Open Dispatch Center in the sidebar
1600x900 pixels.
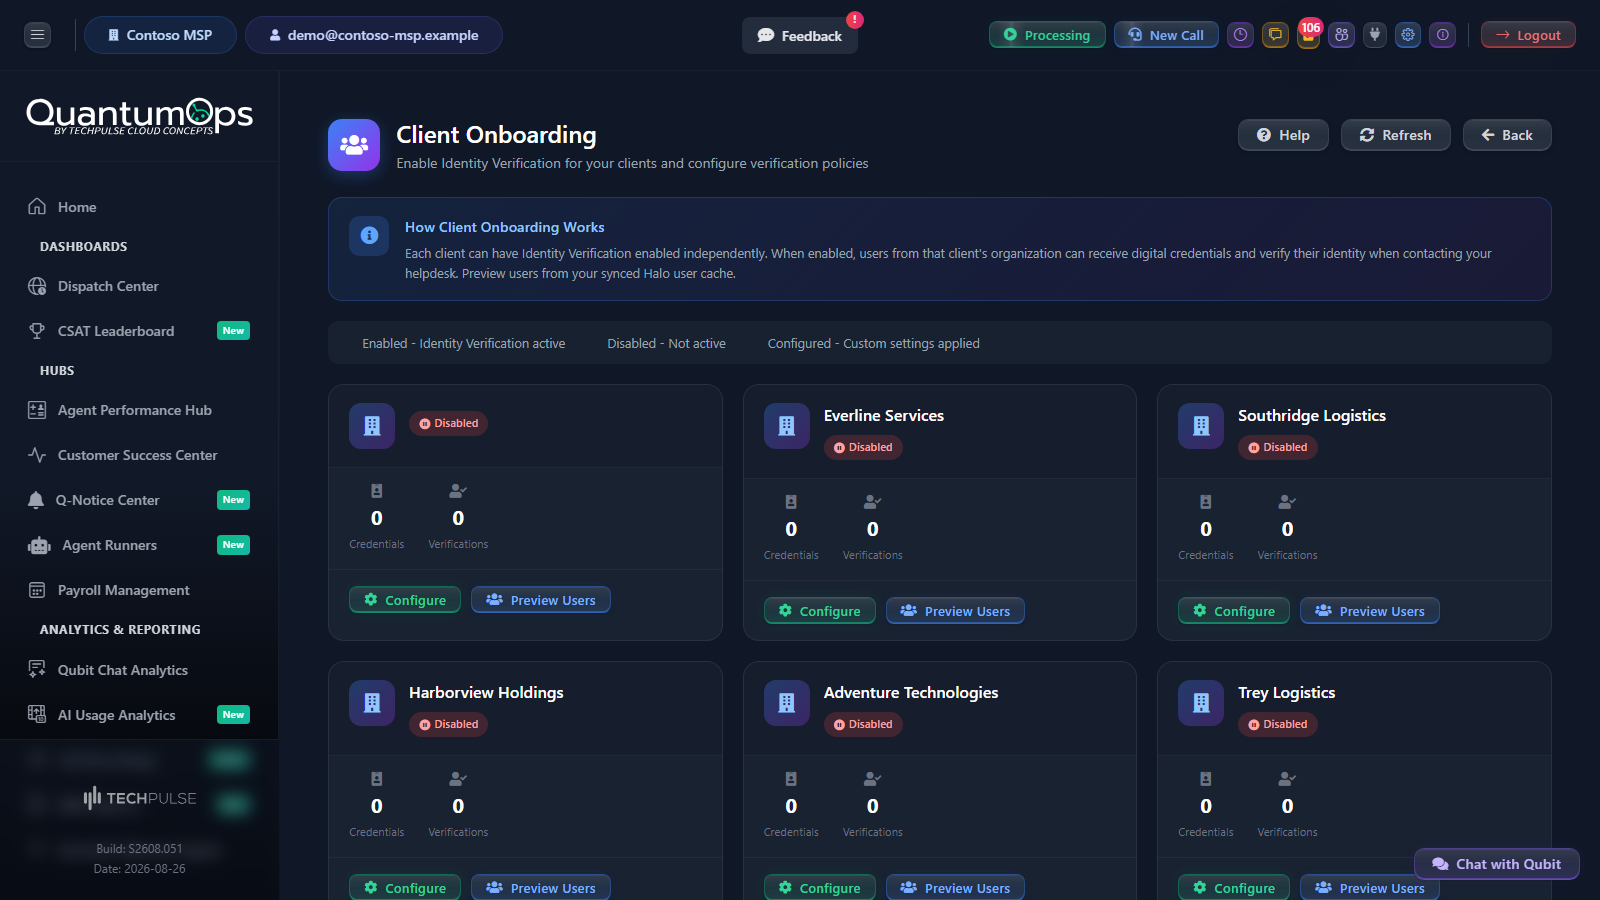[139, 286]
